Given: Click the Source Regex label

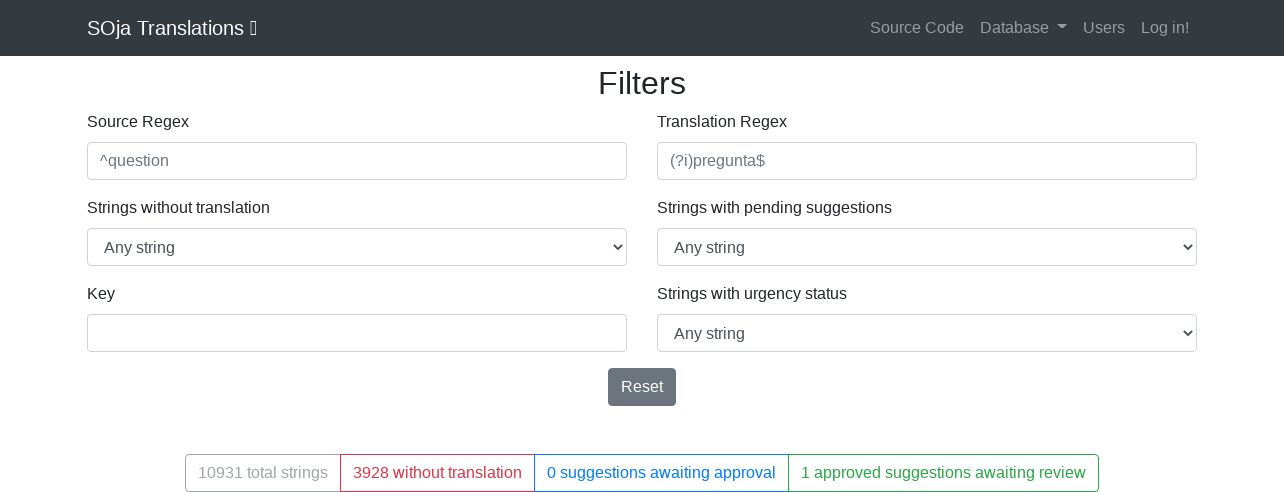Looking at the screenshot, I should [138, 122].
